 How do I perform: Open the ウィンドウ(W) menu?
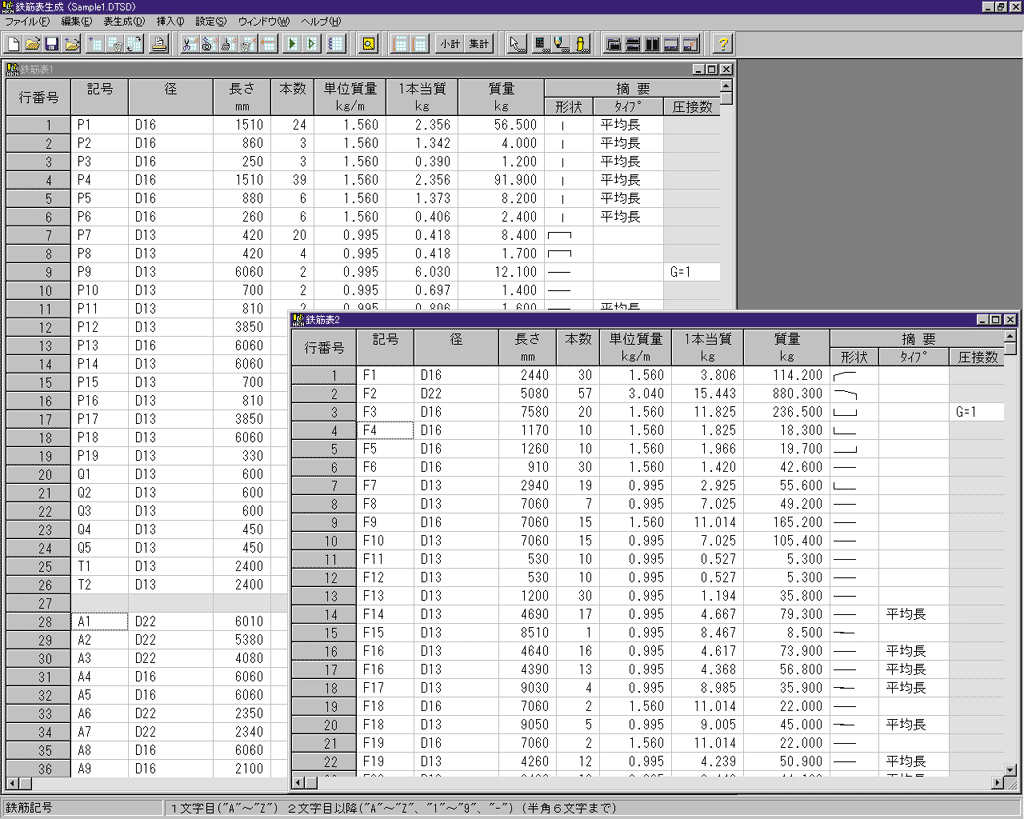click(x=264, y=22)
